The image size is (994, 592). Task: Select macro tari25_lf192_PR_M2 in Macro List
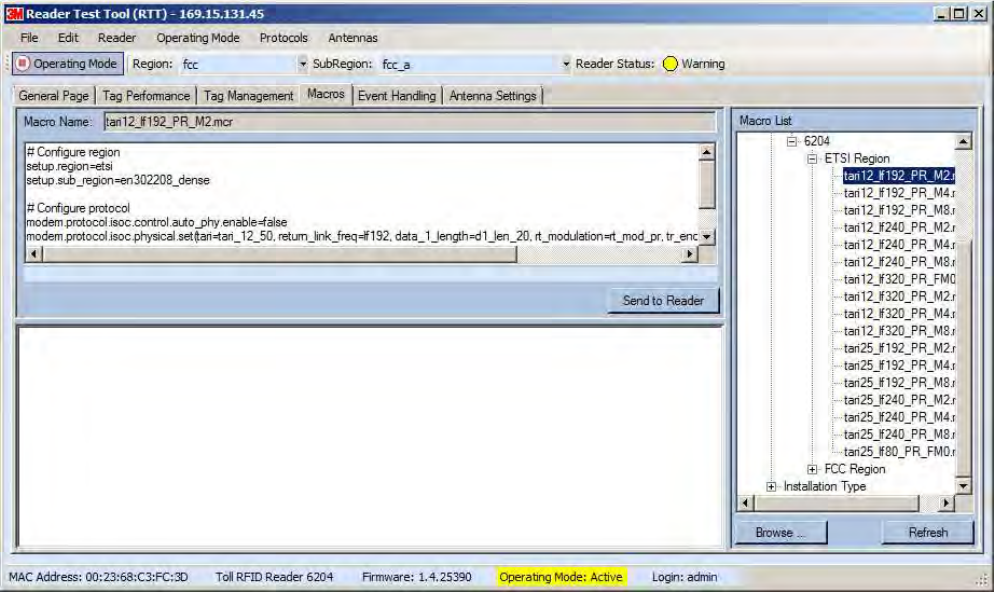(x=899, y=348)
